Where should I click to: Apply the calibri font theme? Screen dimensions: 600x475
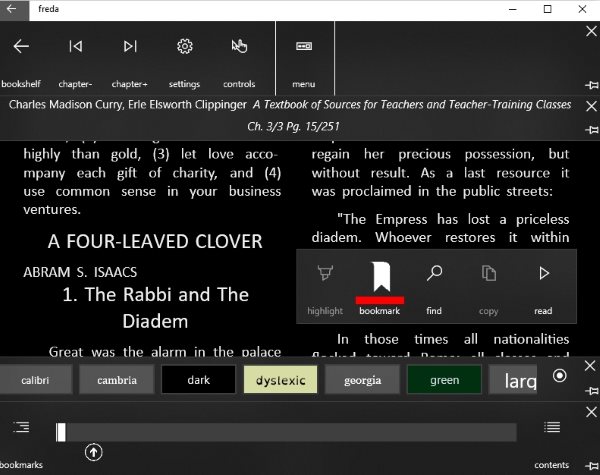[x=35, y=380]
